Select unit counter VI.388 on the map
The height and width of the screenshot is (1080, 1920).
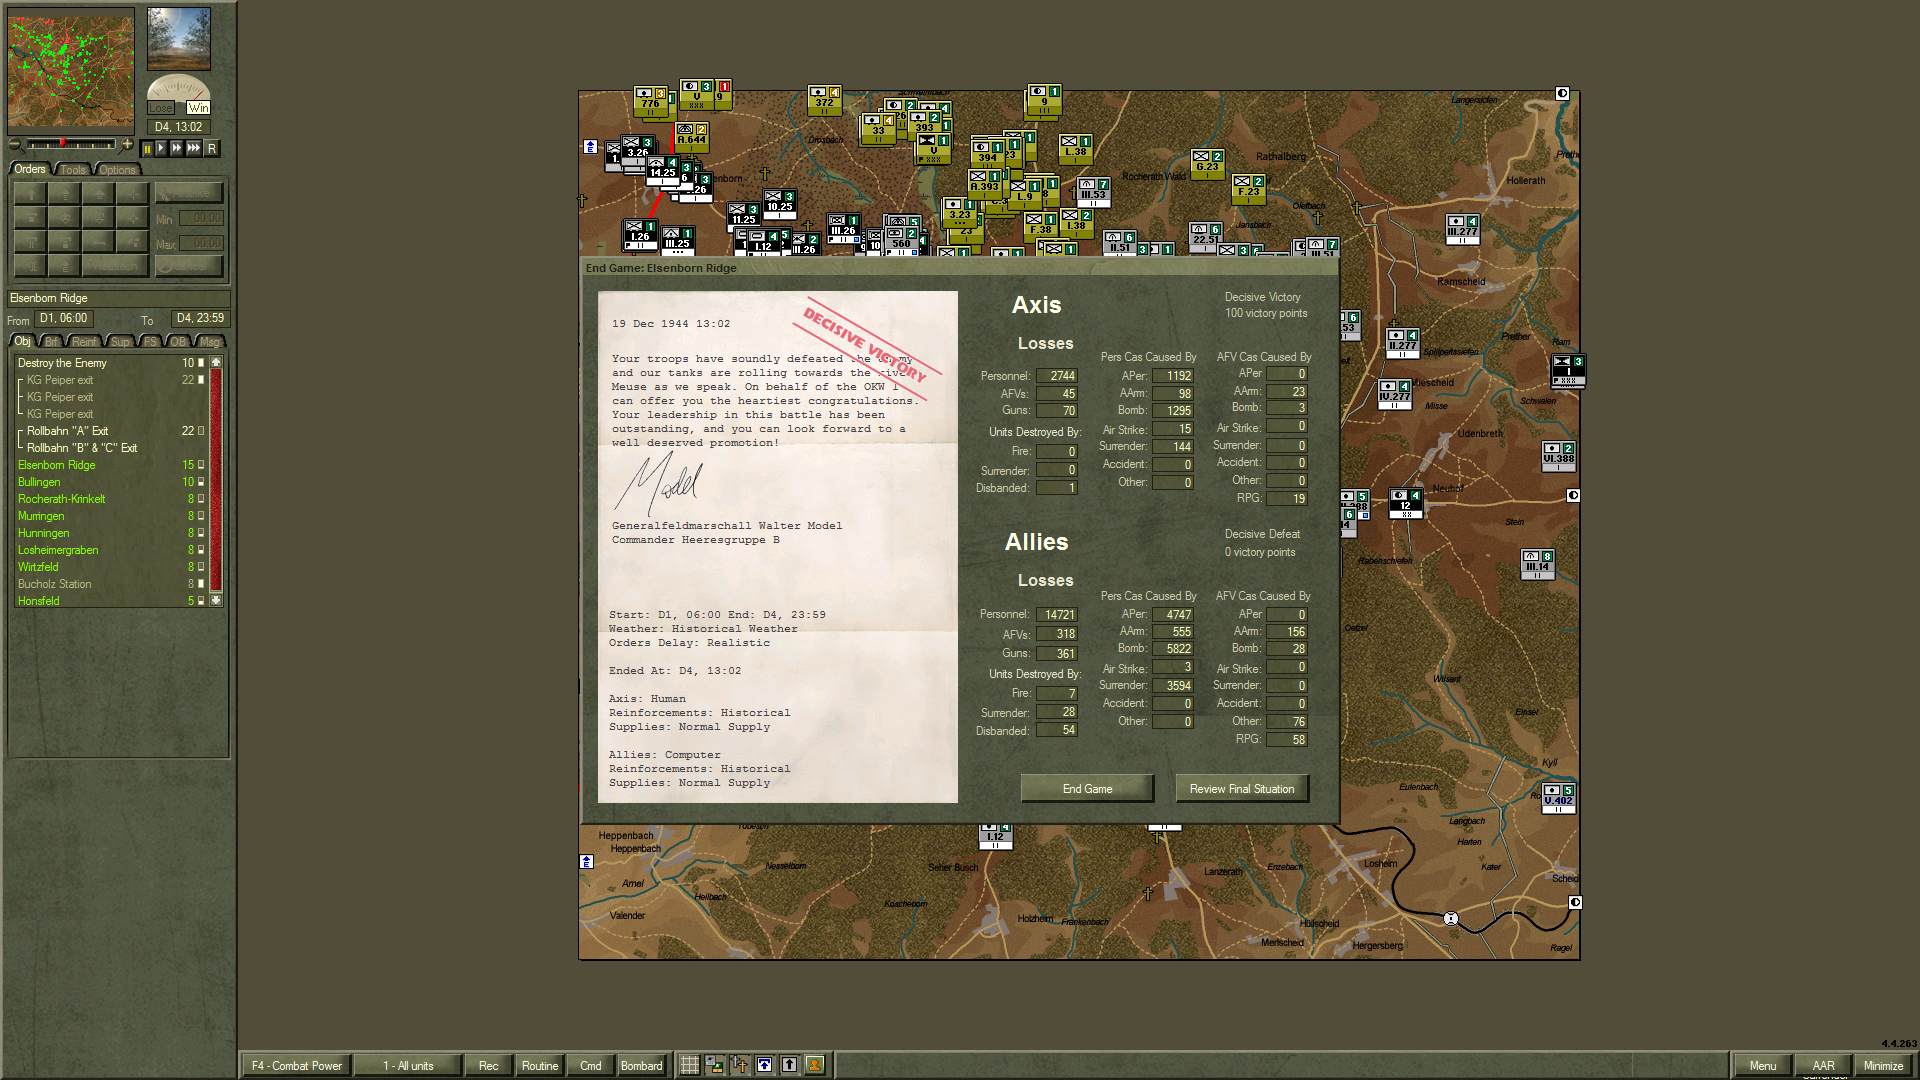(1559, 456)
